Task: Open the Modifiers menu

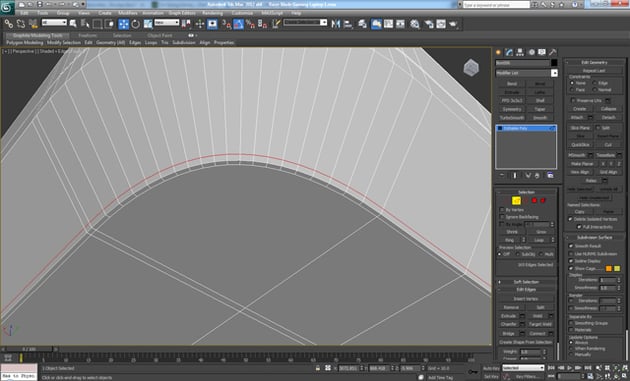Action: coord(128,13)
